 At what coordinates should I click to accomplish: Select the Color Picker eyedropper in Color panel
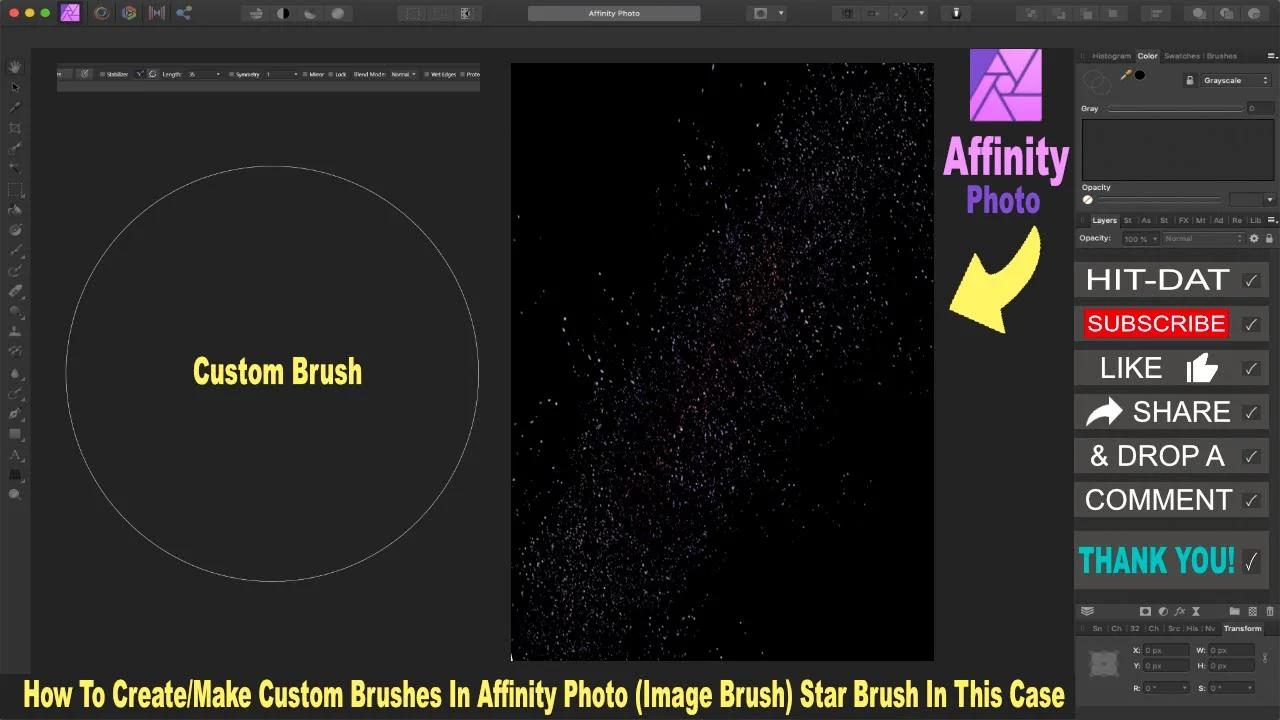1127,74
